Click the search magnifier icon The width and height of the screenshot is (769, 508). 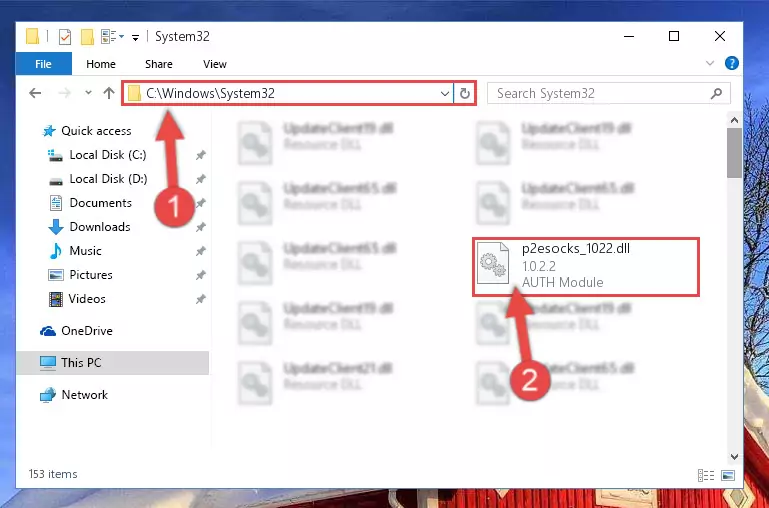click(x=717, y=93)
